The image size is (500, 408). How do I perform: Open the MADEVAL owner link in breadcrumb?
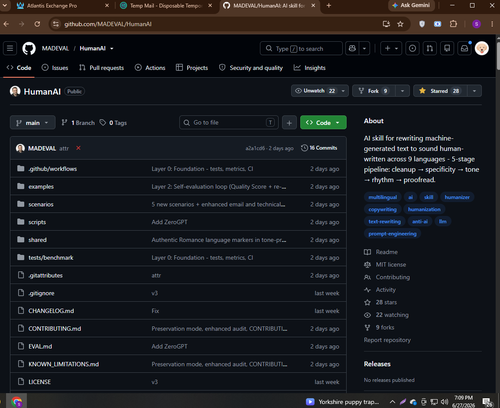click(x=55, y=49)
